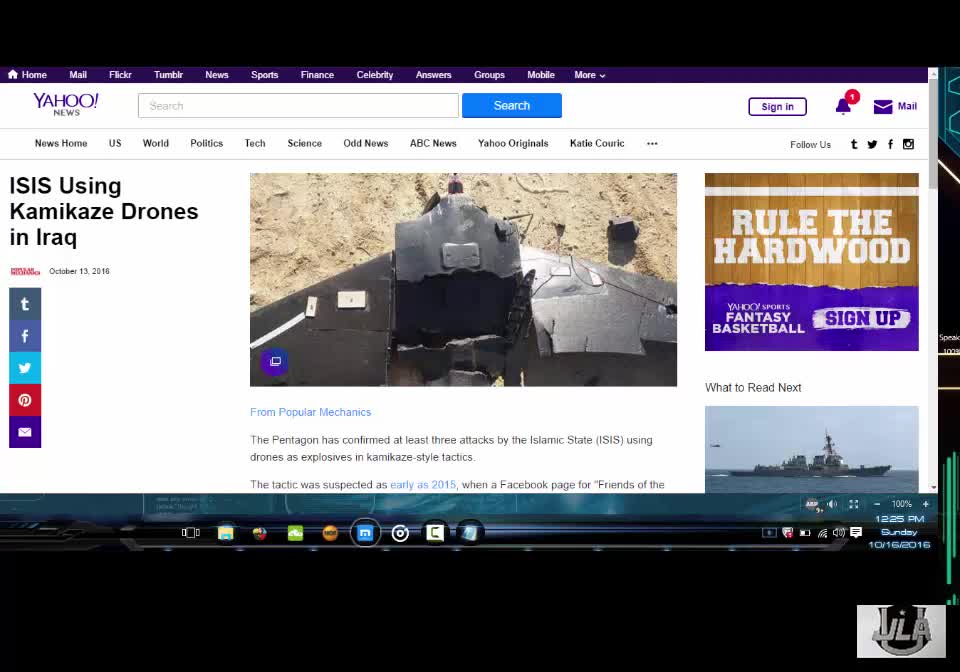The width and height of the screenshot is (960, 672).
Task: Click the 100% zoom level indicator
Action: click(901, 504)
